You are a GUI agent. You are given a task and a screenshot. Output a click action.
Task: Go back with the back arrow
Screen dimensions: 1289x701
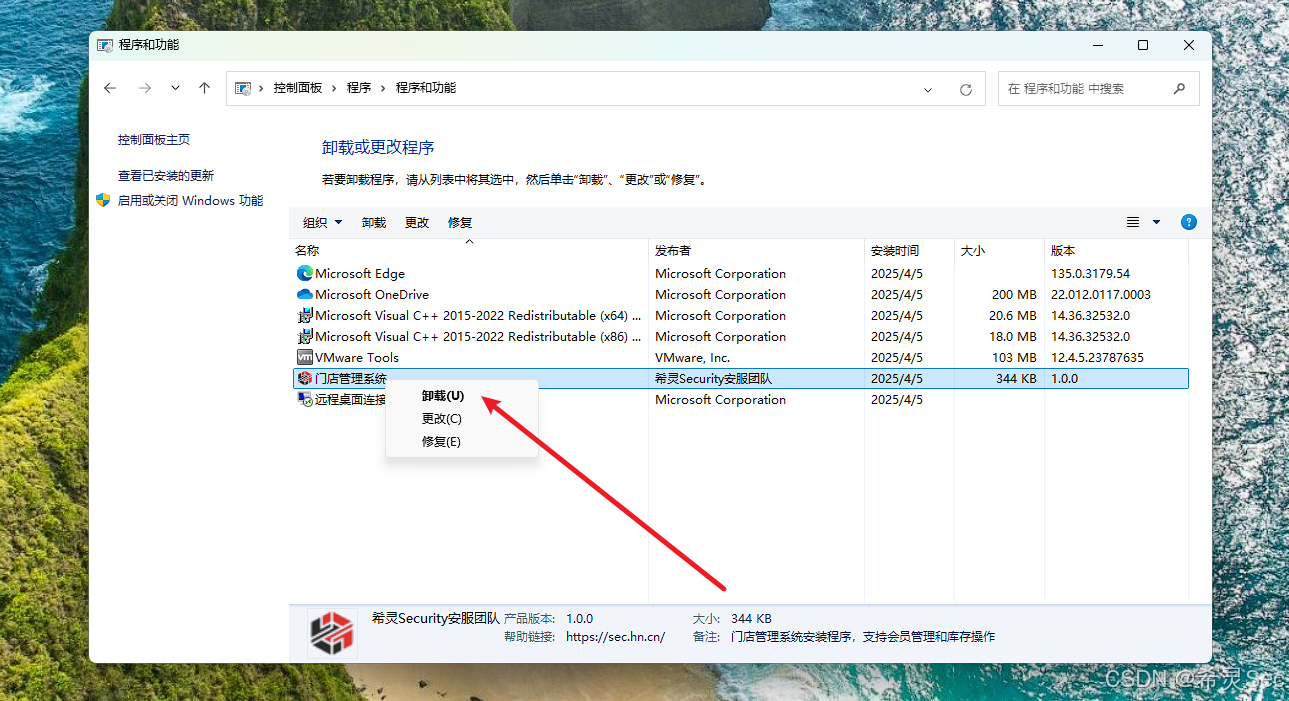[110, 88]
